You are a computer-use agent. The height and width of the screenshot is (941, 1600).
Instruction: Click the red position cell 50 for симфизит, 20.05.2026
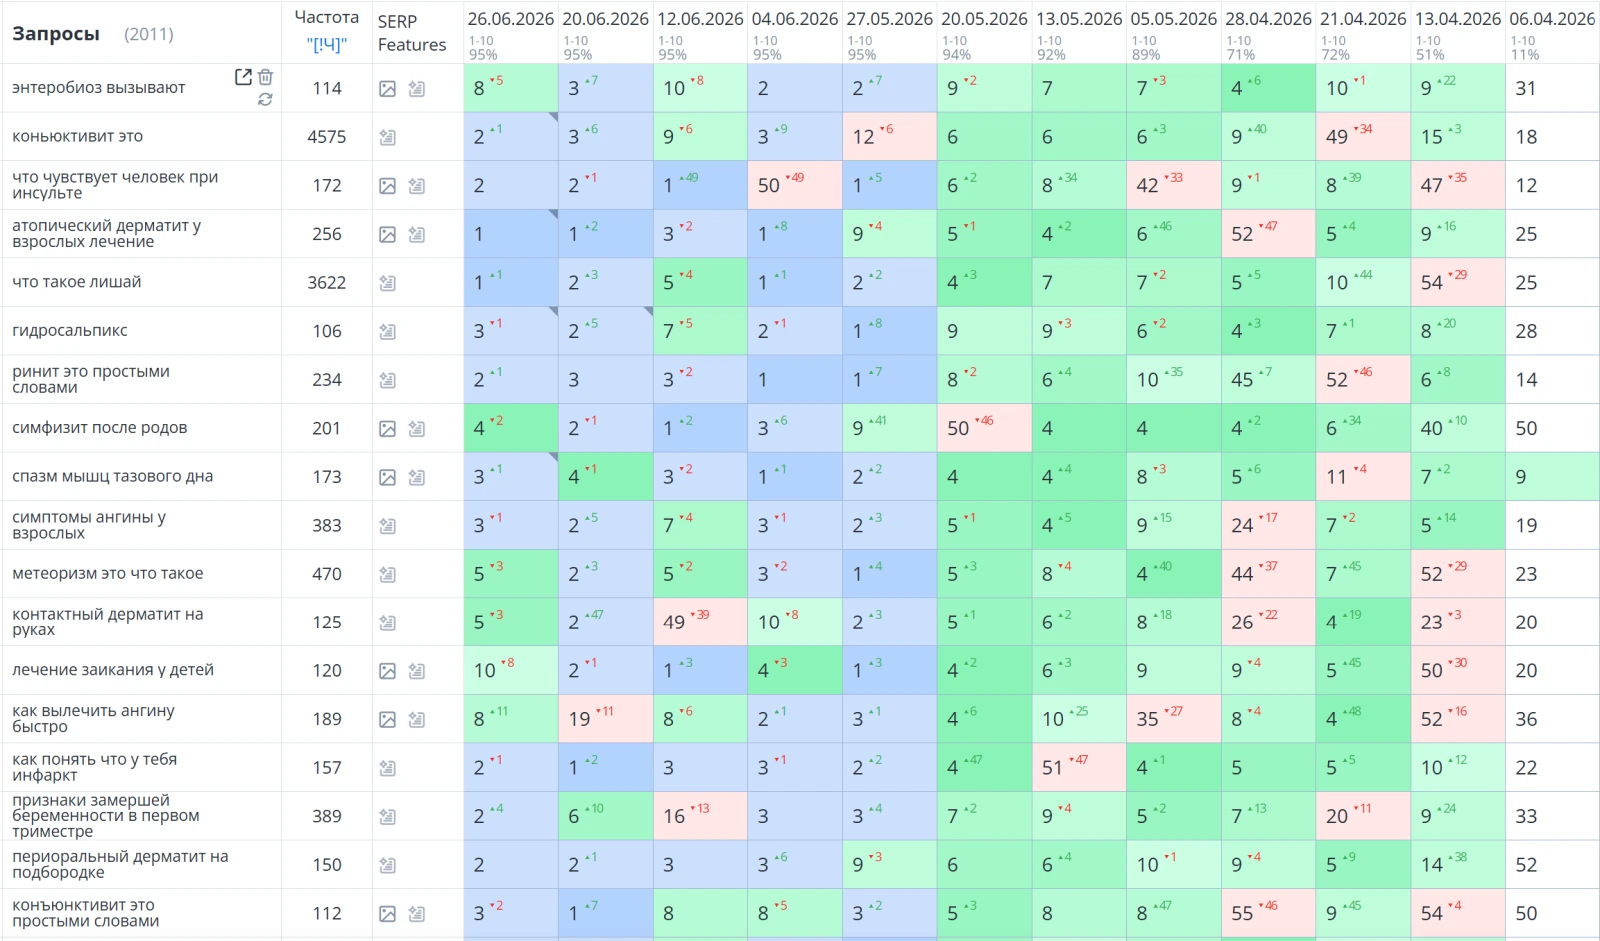point(984,428)
